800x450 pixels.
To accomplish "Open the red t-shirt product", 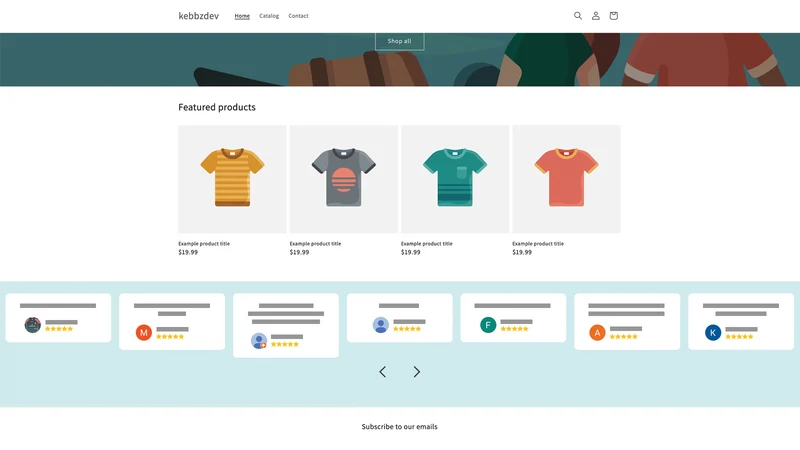I will pyautogui.click(x=566, y=179).
